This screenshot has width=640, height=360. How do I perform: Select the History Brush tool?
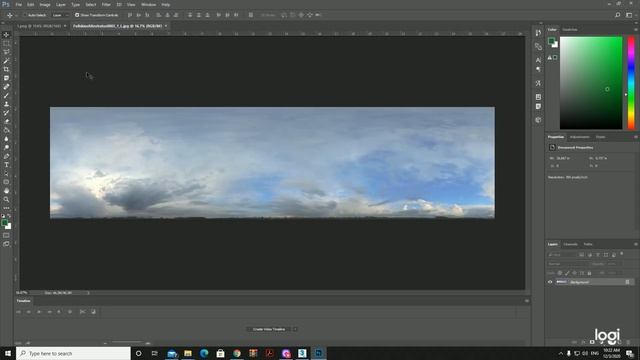pos(6,113)
